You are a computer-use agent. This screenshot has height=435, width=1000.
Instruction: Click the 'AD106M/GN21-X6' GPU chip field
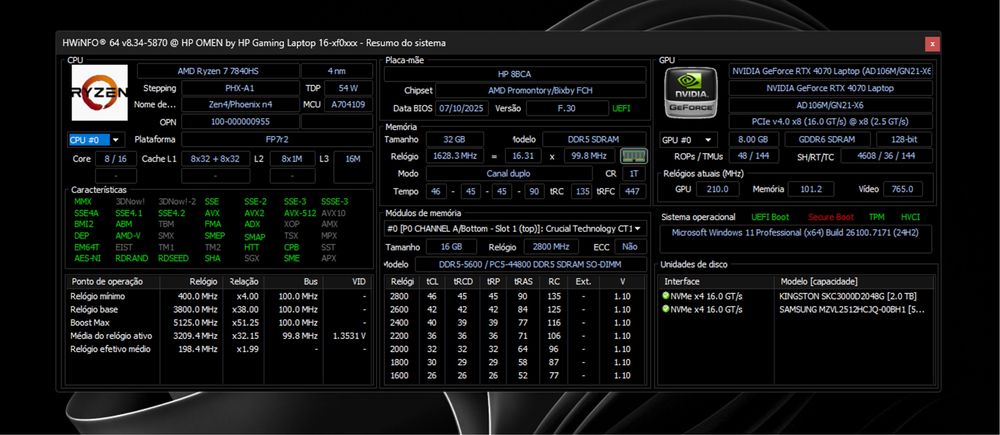click(x=830, y=105)
